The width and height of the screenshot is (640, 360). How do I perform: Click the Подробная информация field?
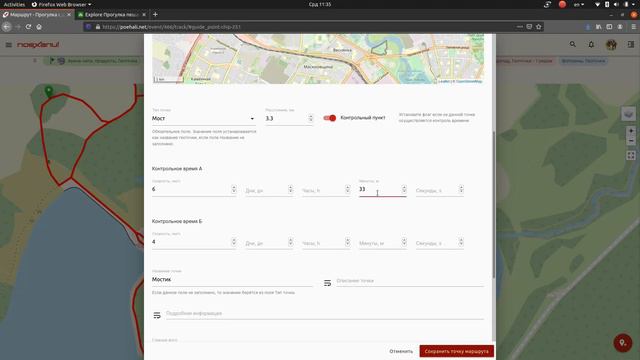[324, 313]
